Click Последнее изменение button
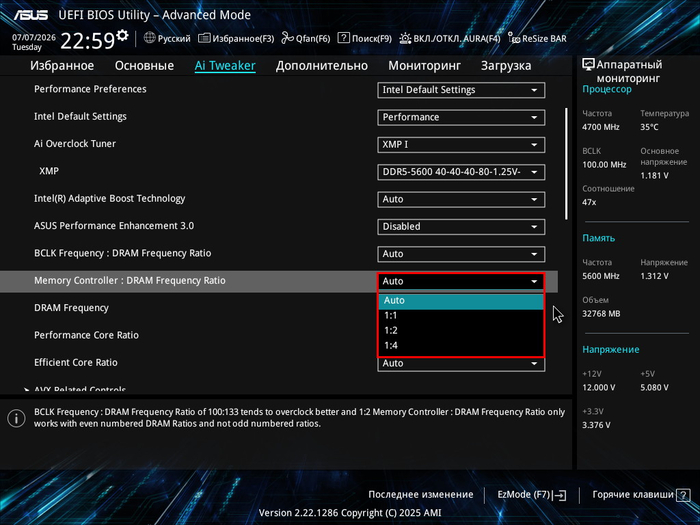This screenshot has width=700, height=525. (421, 495)
